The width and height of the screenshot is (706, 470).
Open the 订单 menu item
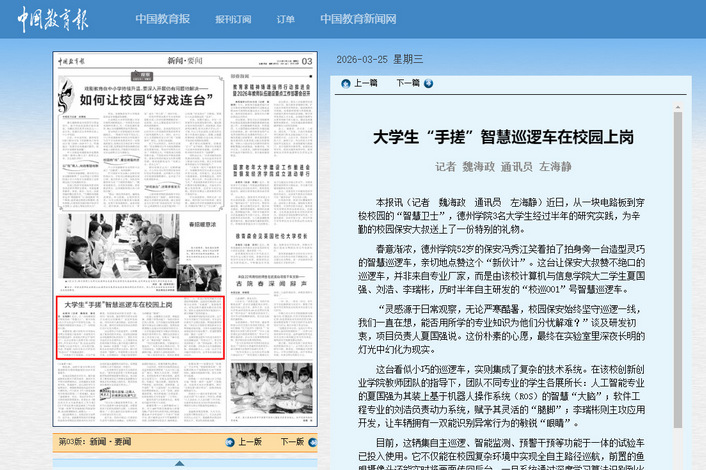[x=286, y=19]
